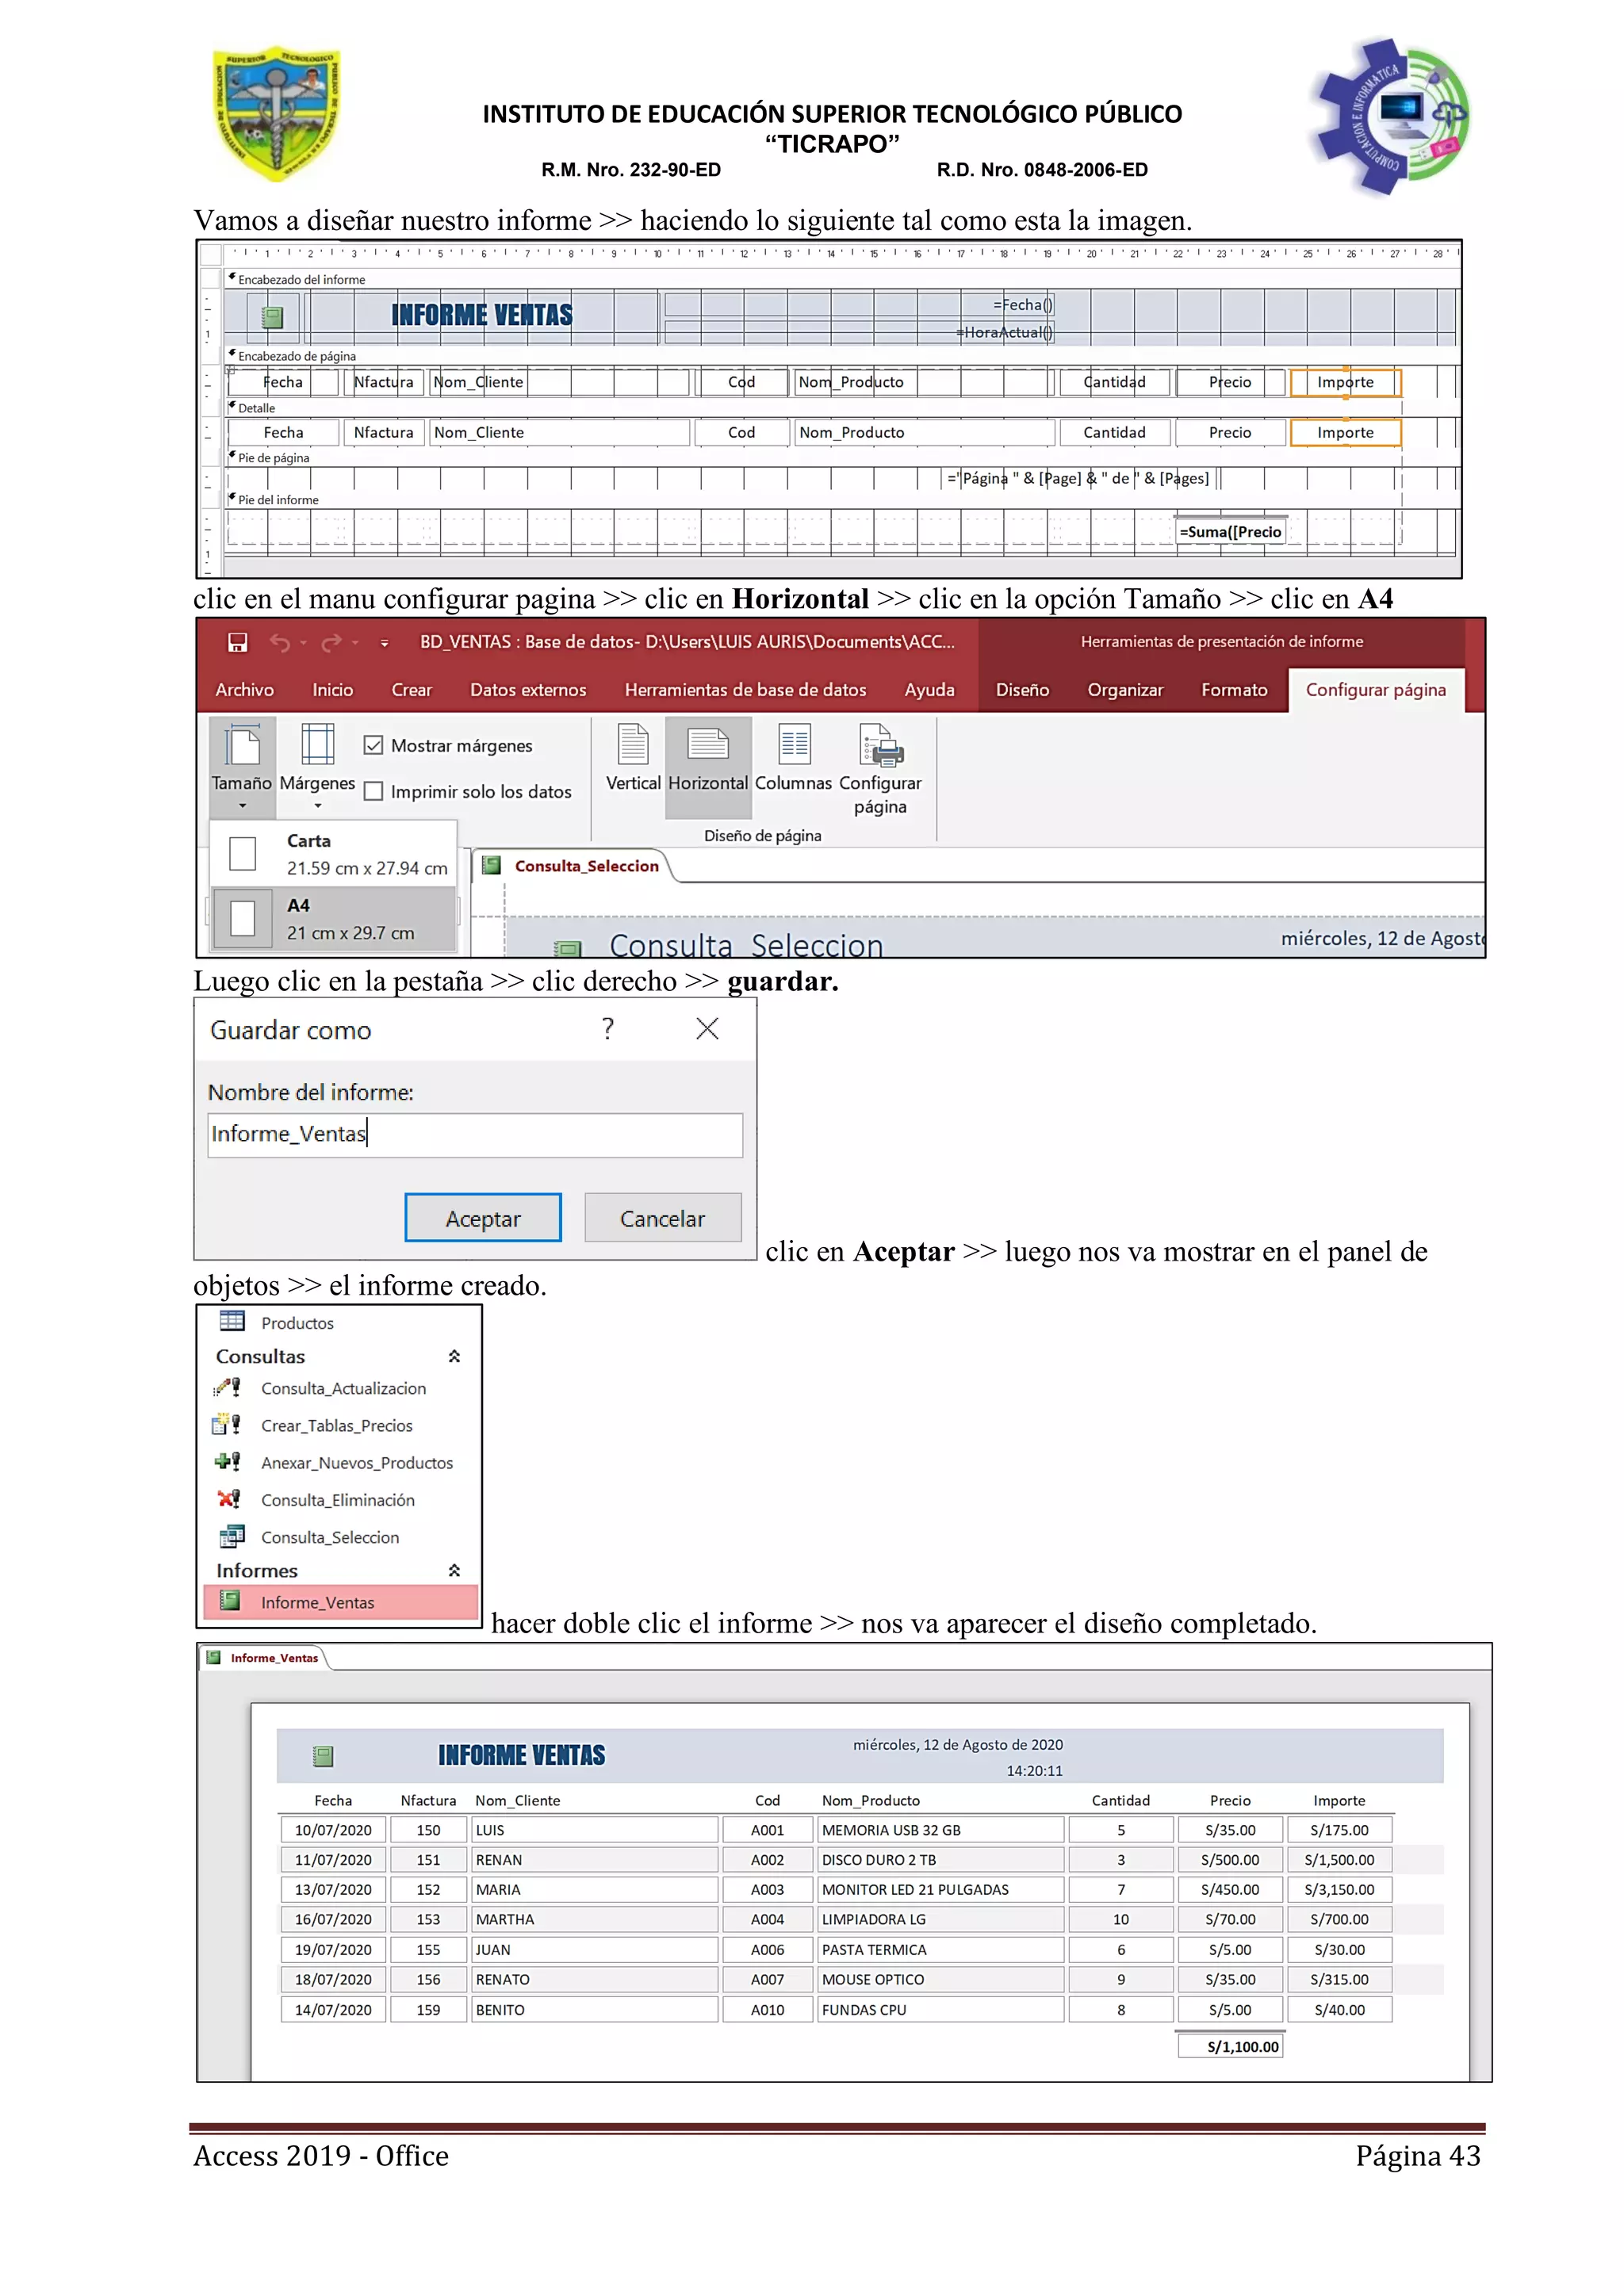Click the Informe_Ventas report tab
The width and height of the screenshot is (1624, 2296).
tap(264, 1658)
